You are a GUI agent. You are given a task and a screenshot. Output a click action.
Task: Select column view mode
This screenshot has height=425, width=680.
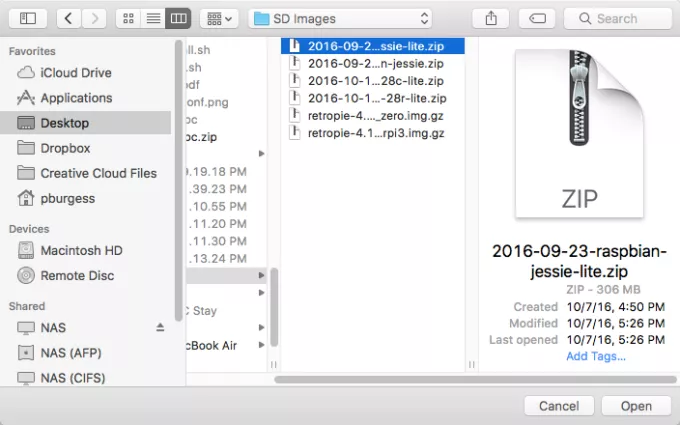[178, 18]
